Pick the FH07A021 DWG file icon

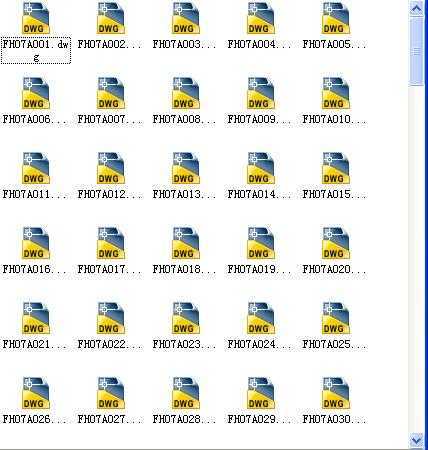point(36,318)
